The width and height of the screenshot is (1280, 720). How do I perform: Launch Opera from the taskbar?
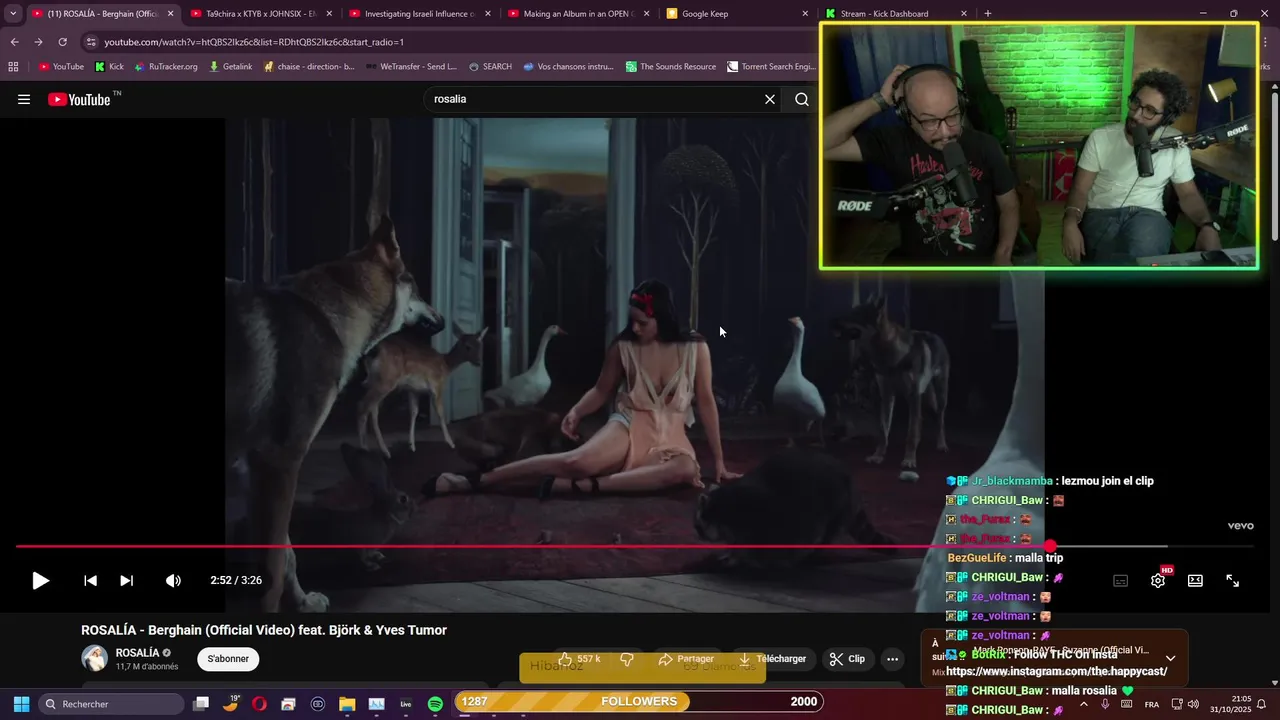pyautogui.click(x=259, y=704)
